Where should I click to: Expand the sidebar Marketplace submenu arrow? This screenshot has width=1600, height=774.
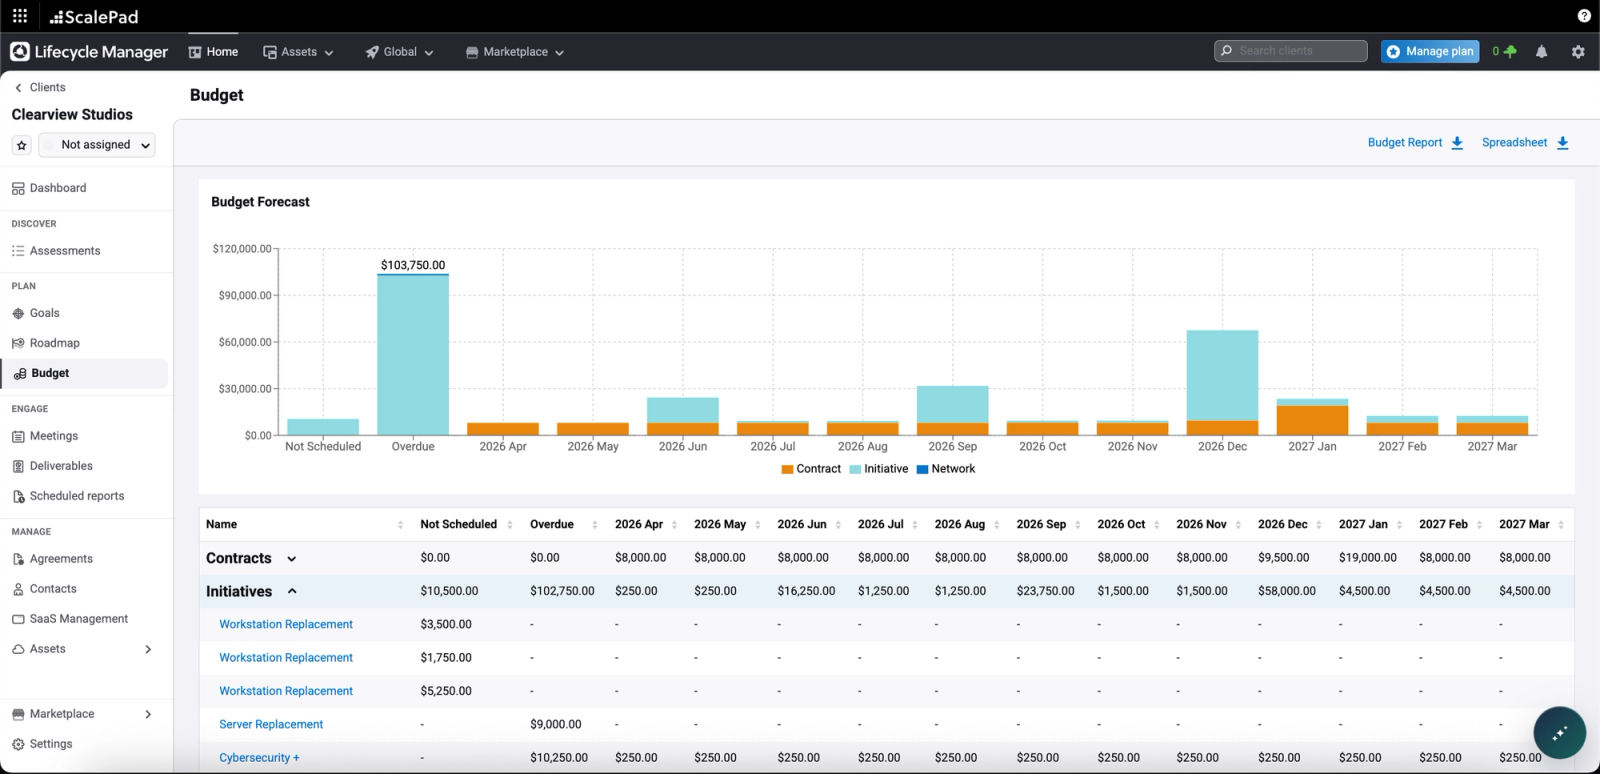point(148,714)
